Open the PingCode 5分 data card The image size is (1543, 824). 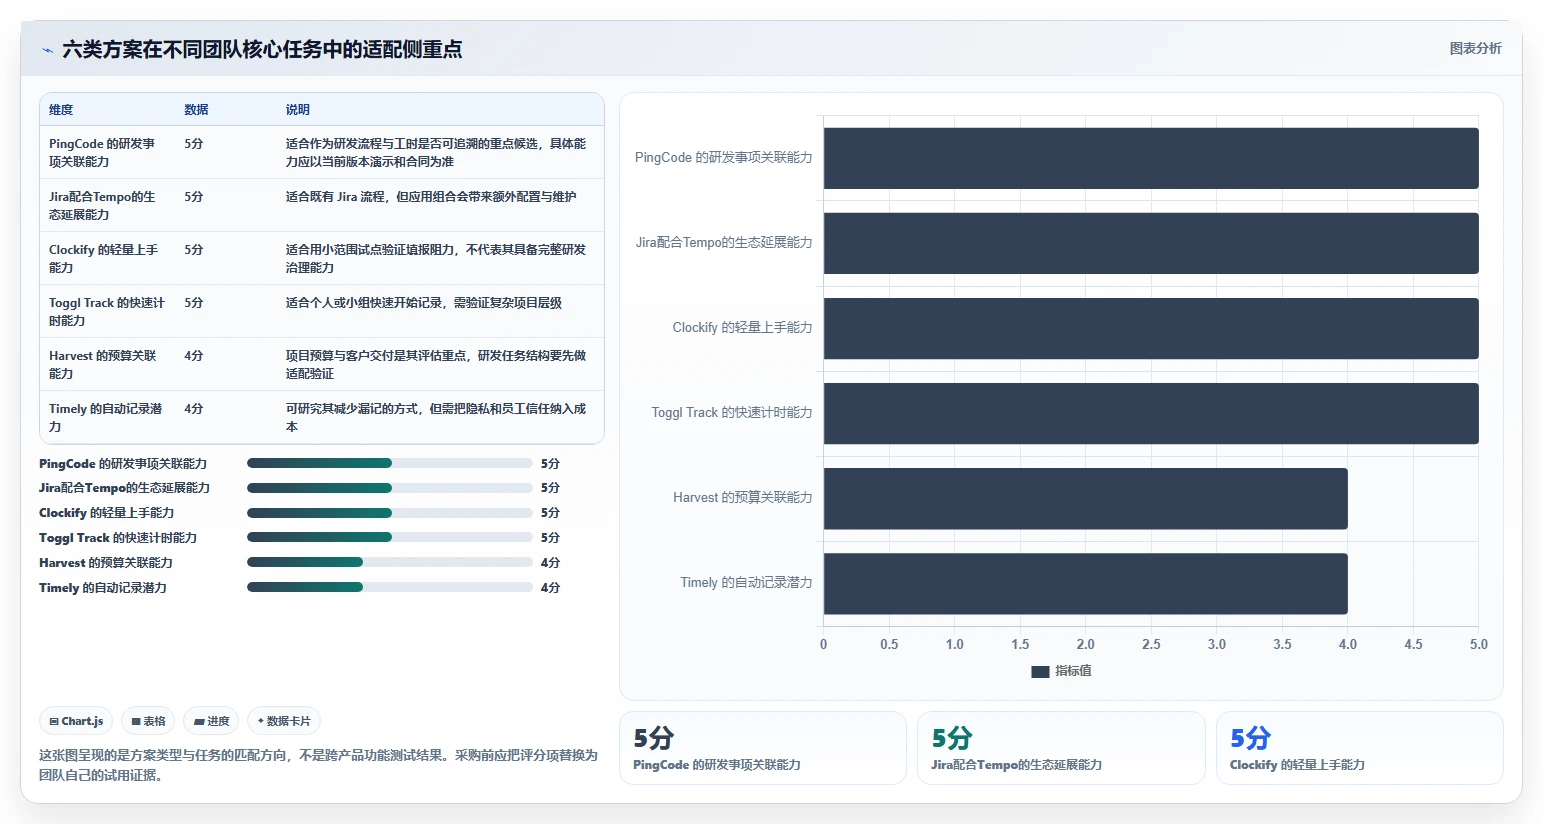763,748
